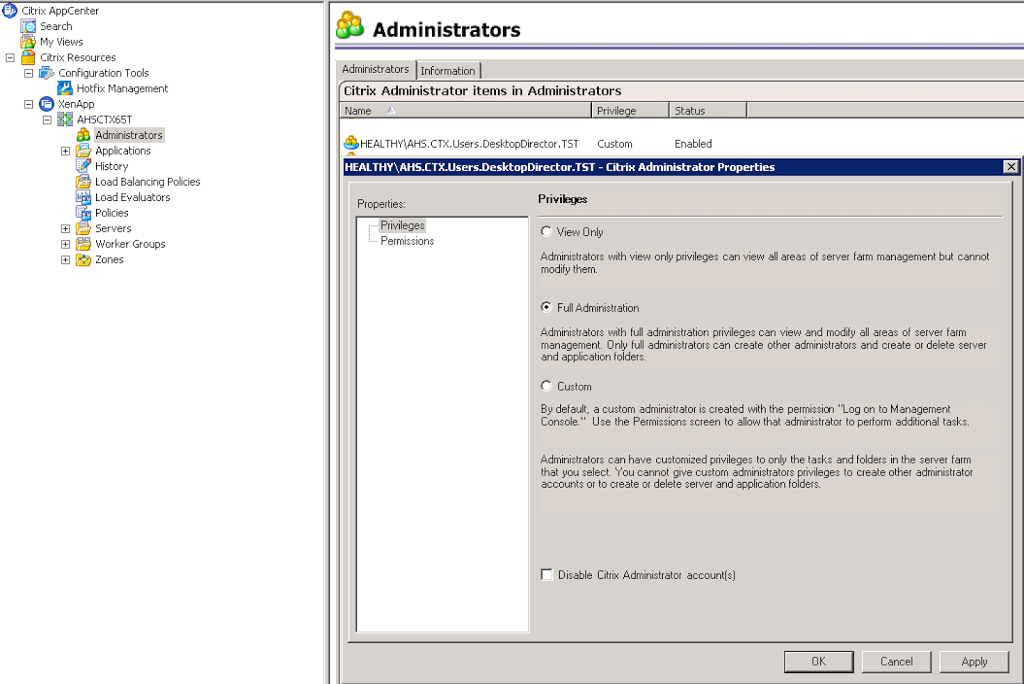Select the View Only radio button
This screenshot has width=1024, height=684.
[x=546, y=232]
